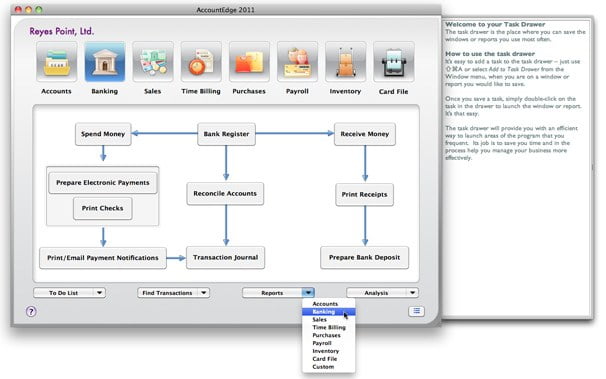The width and height of the screenshot is (606, 379).
Task: Open the Payroll command center icon
Action: (x=297, y=62)
